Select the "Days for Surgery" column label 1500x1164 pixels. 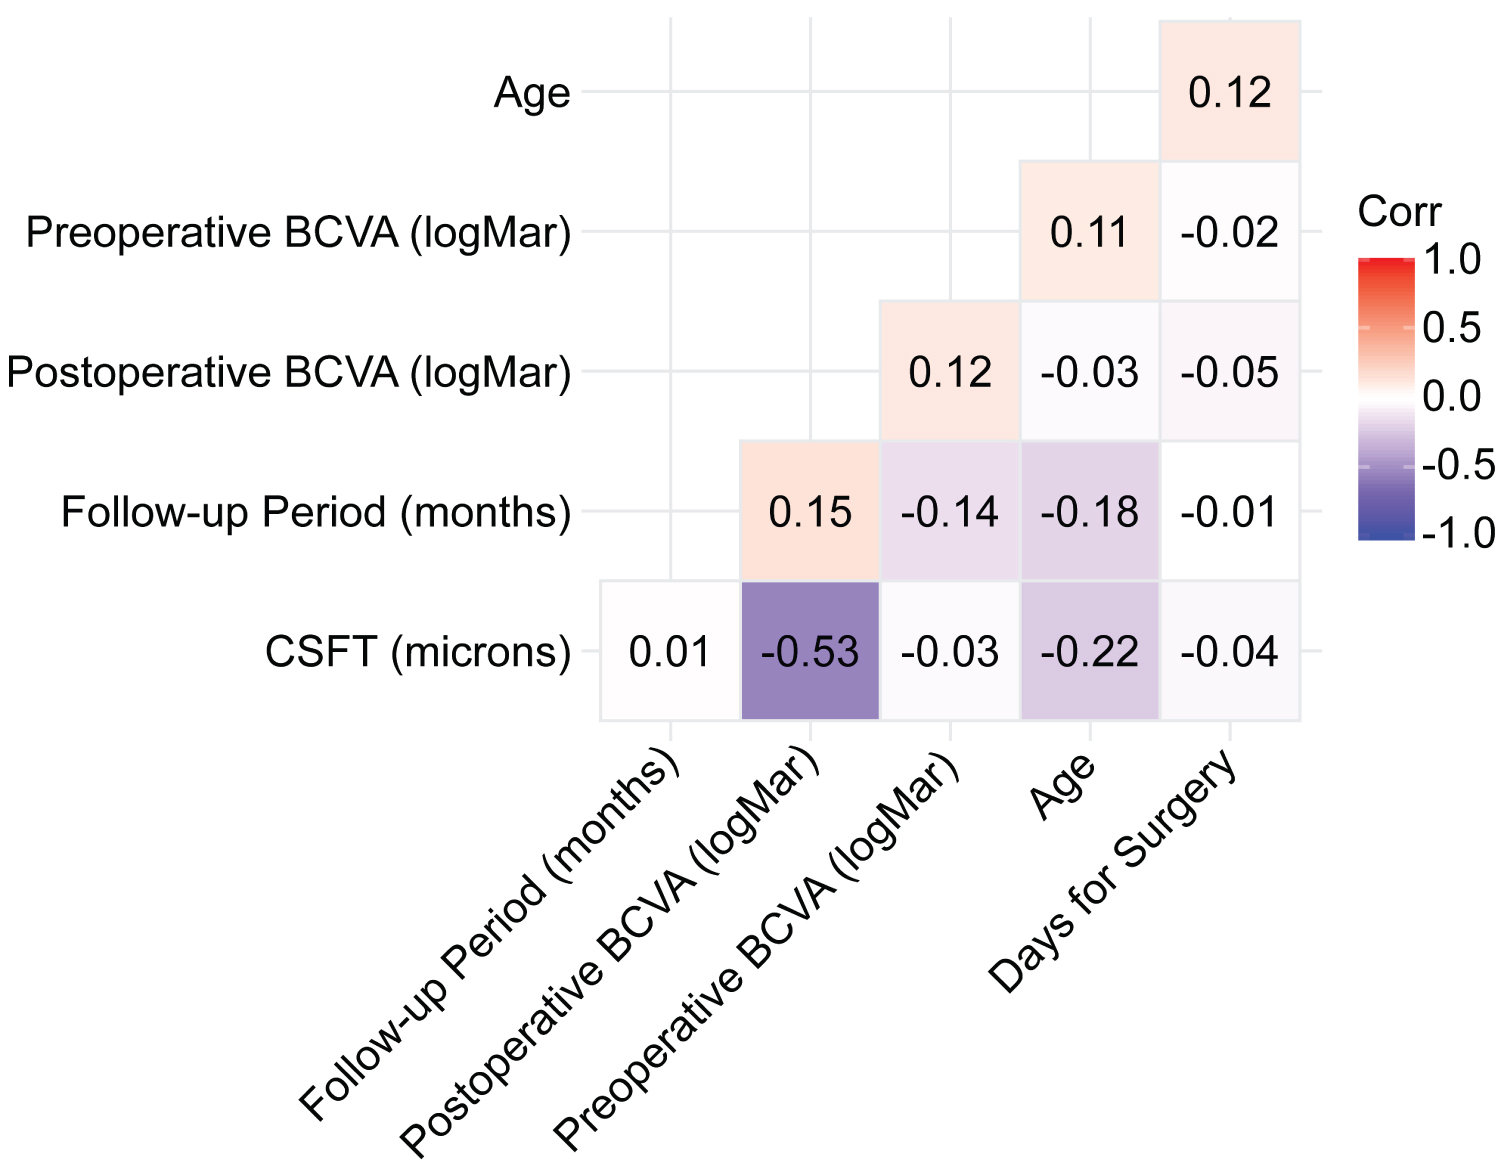(1113, 873)
